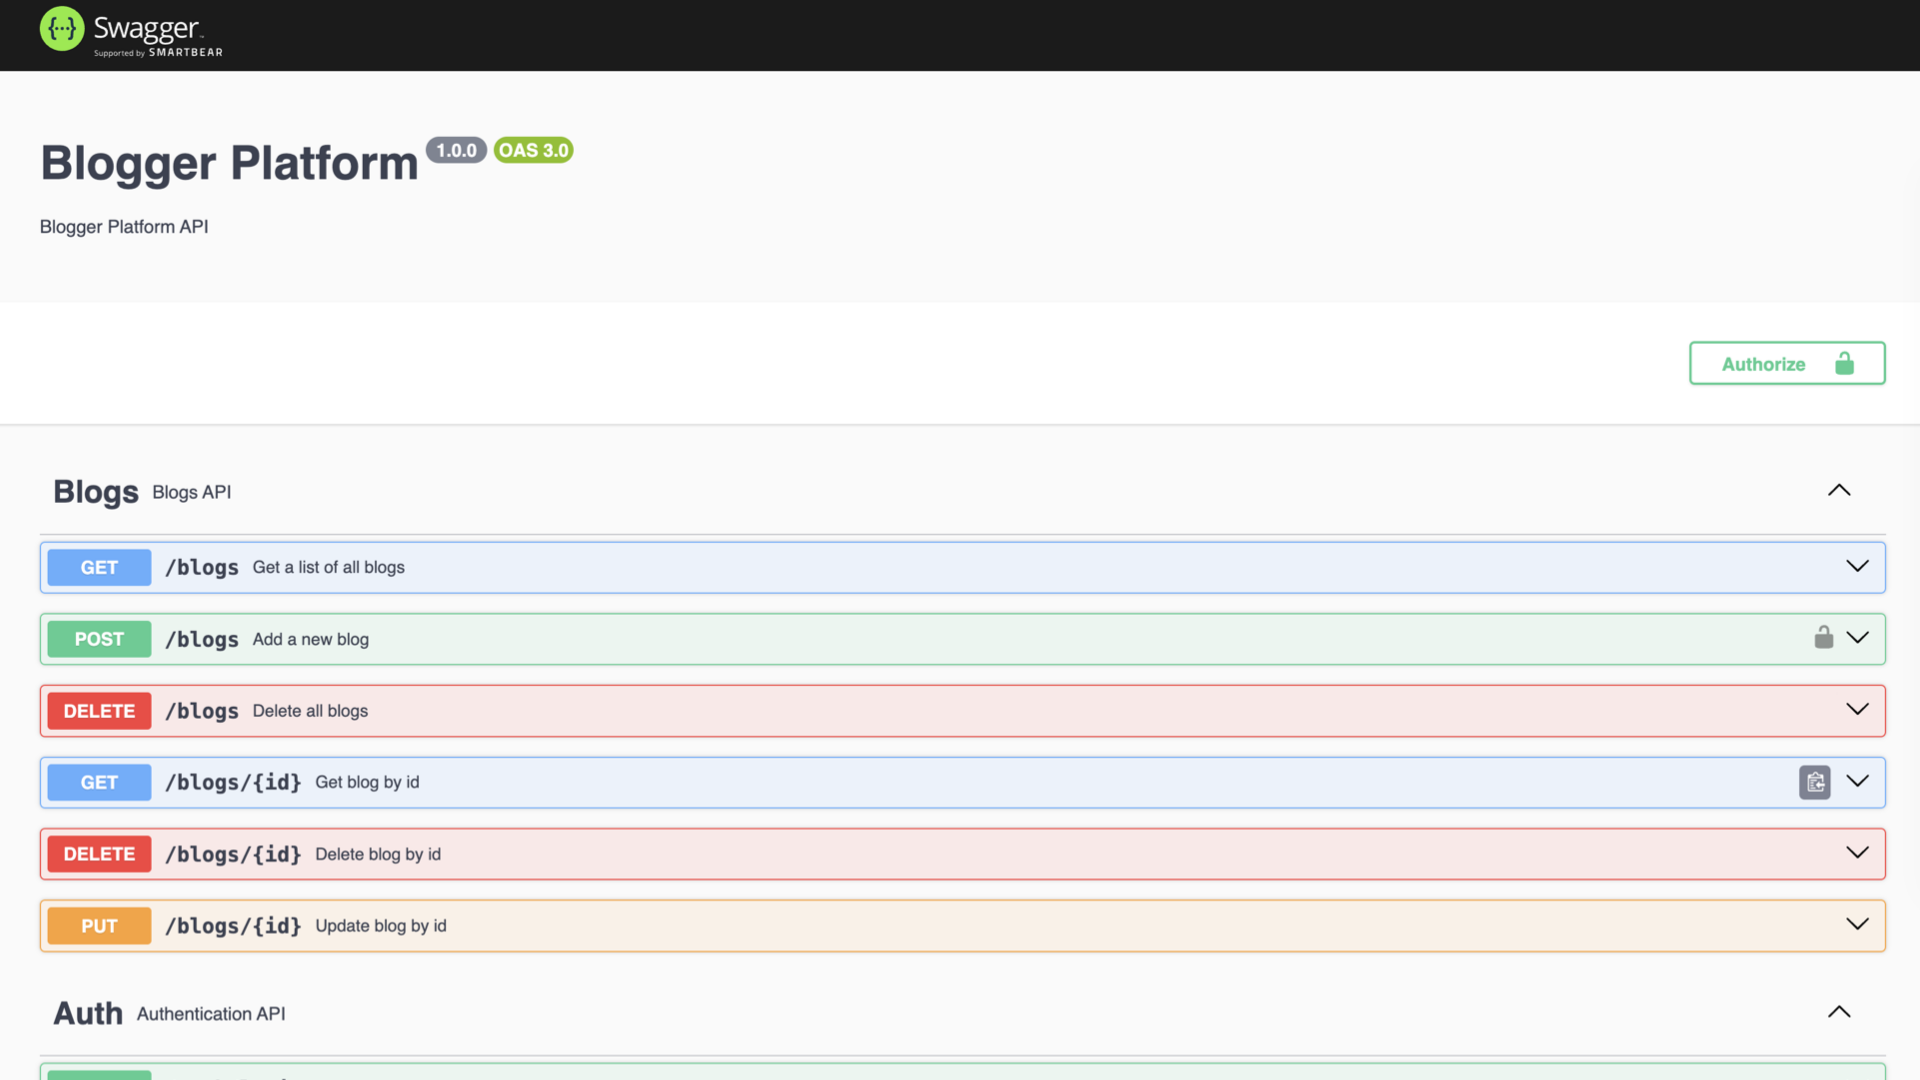This screenshot has width=1920, height=1080.
Task: Click the PUT method badge for /blogs/{id}
Action: pyautogui.click(x=99, y=926)
